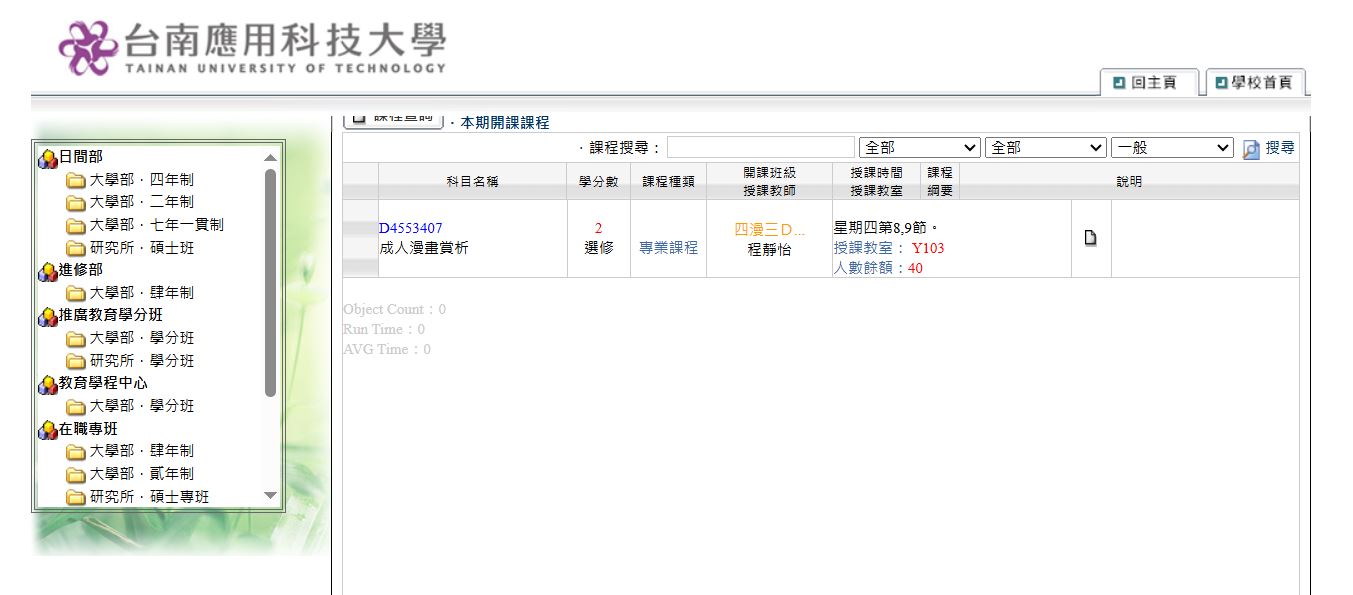Click the 說明 column header

point(1129,181)
